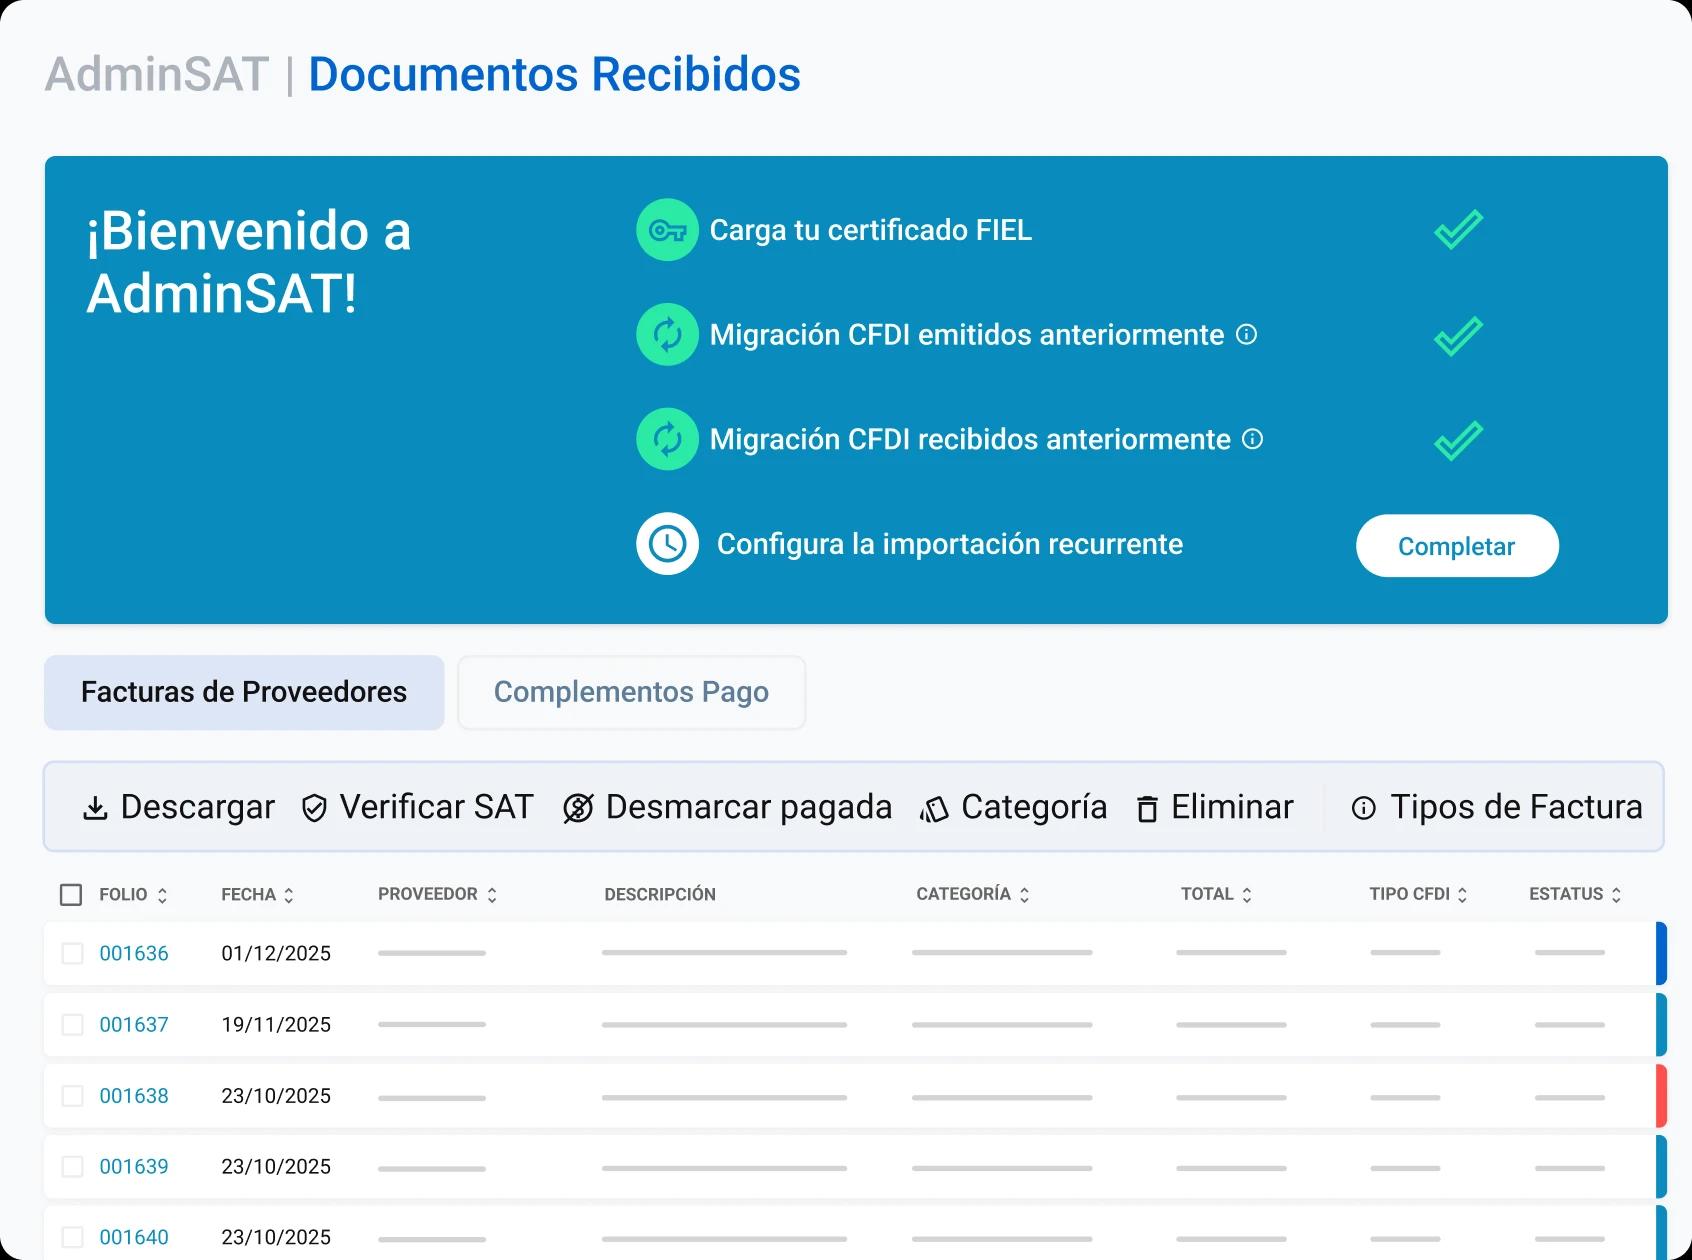The height and width of the screenshot is (1260, 1692).
Task: Check the box for folio 001638
Action: tap(73, 1096)
